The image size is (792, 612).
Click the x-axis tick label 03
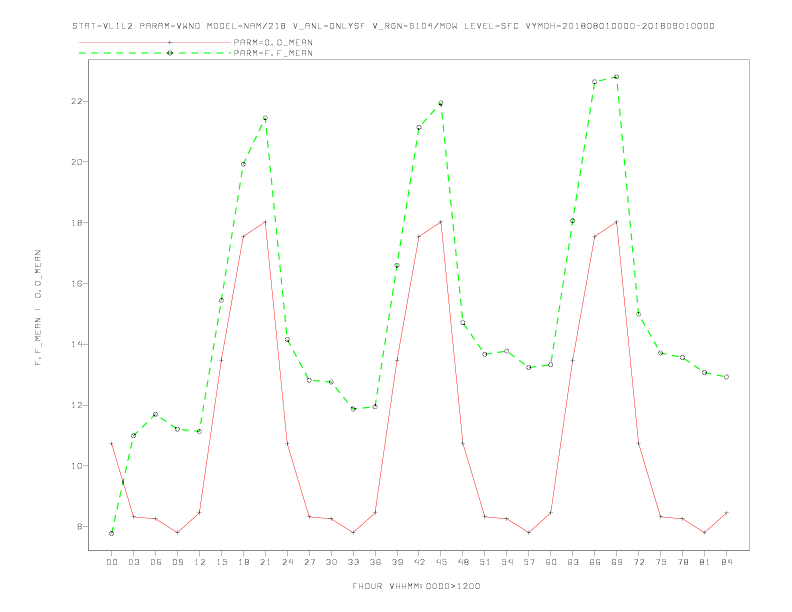point(133,562)
